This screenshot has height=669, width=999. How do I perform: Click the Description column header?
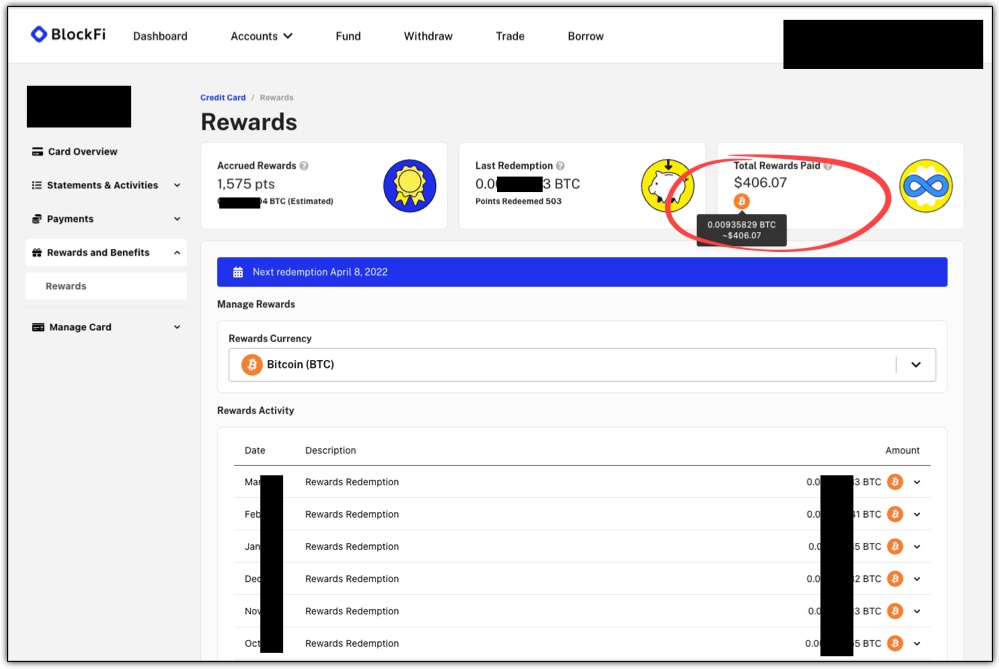[330, 450]
